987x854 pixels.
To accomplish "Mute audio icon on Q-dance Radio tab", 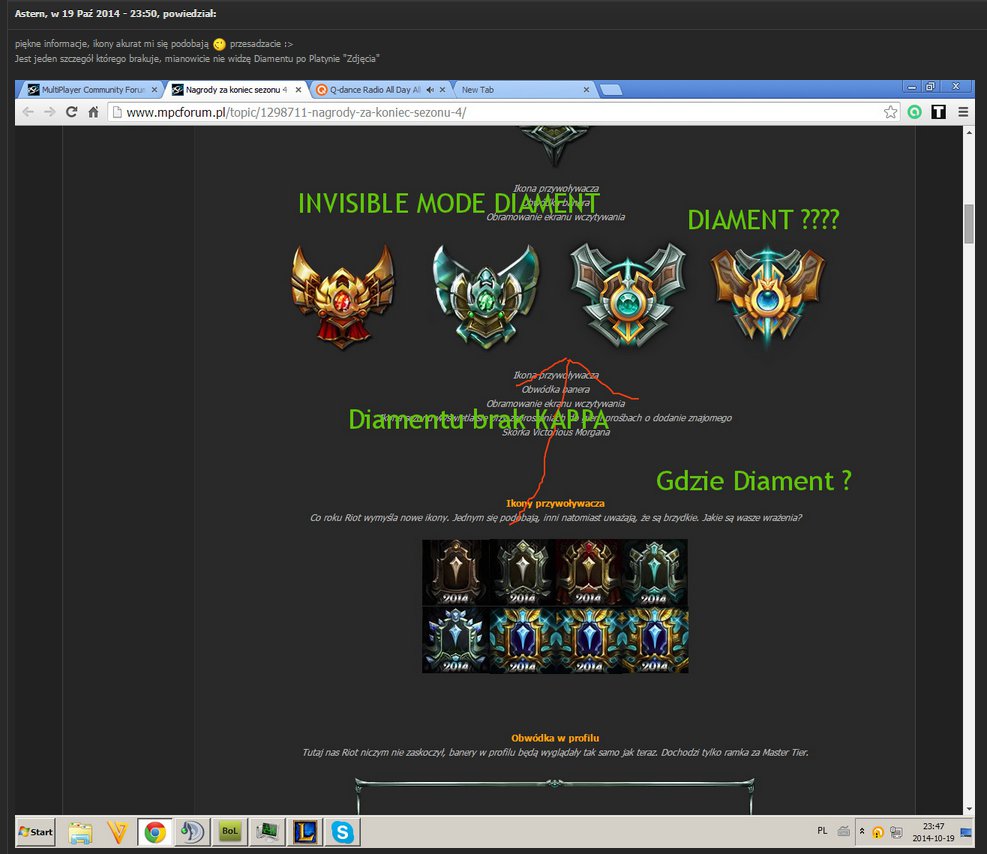I will [x=430, y=89].
